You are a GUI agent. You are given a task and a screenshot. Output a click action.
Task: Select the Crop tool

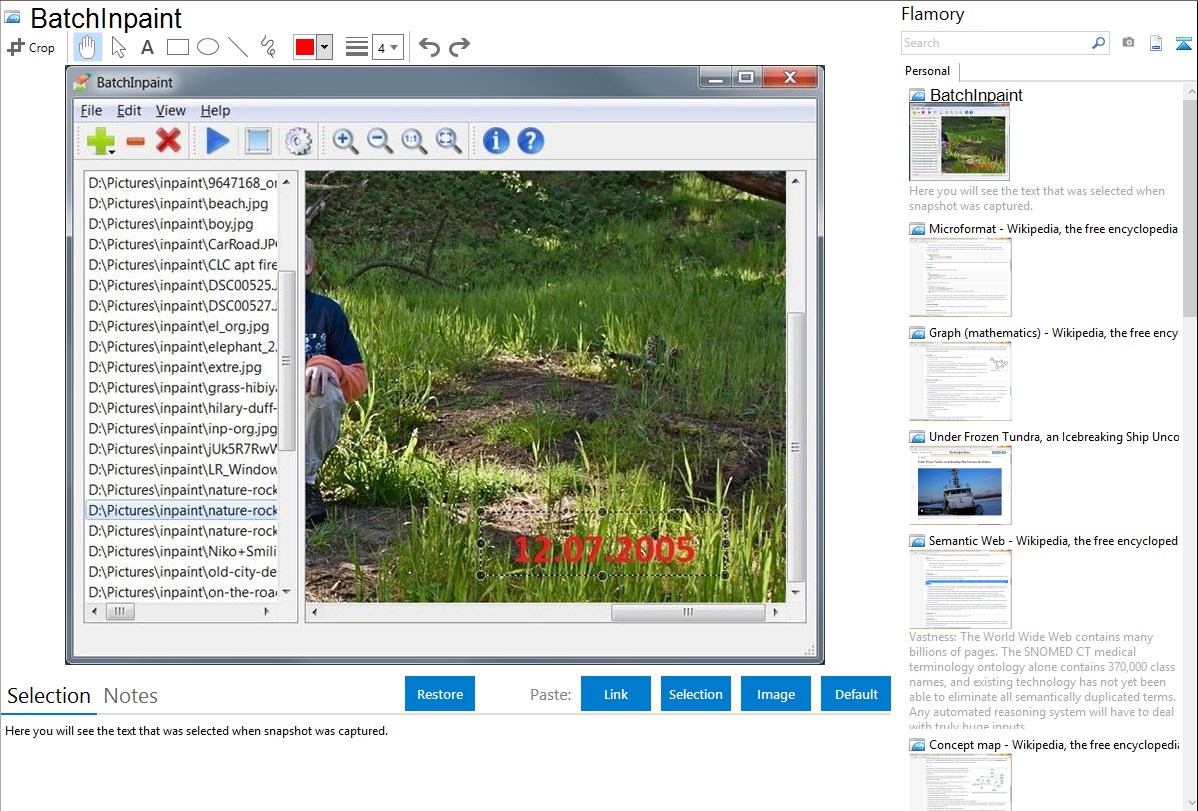(x=31, y=47)
